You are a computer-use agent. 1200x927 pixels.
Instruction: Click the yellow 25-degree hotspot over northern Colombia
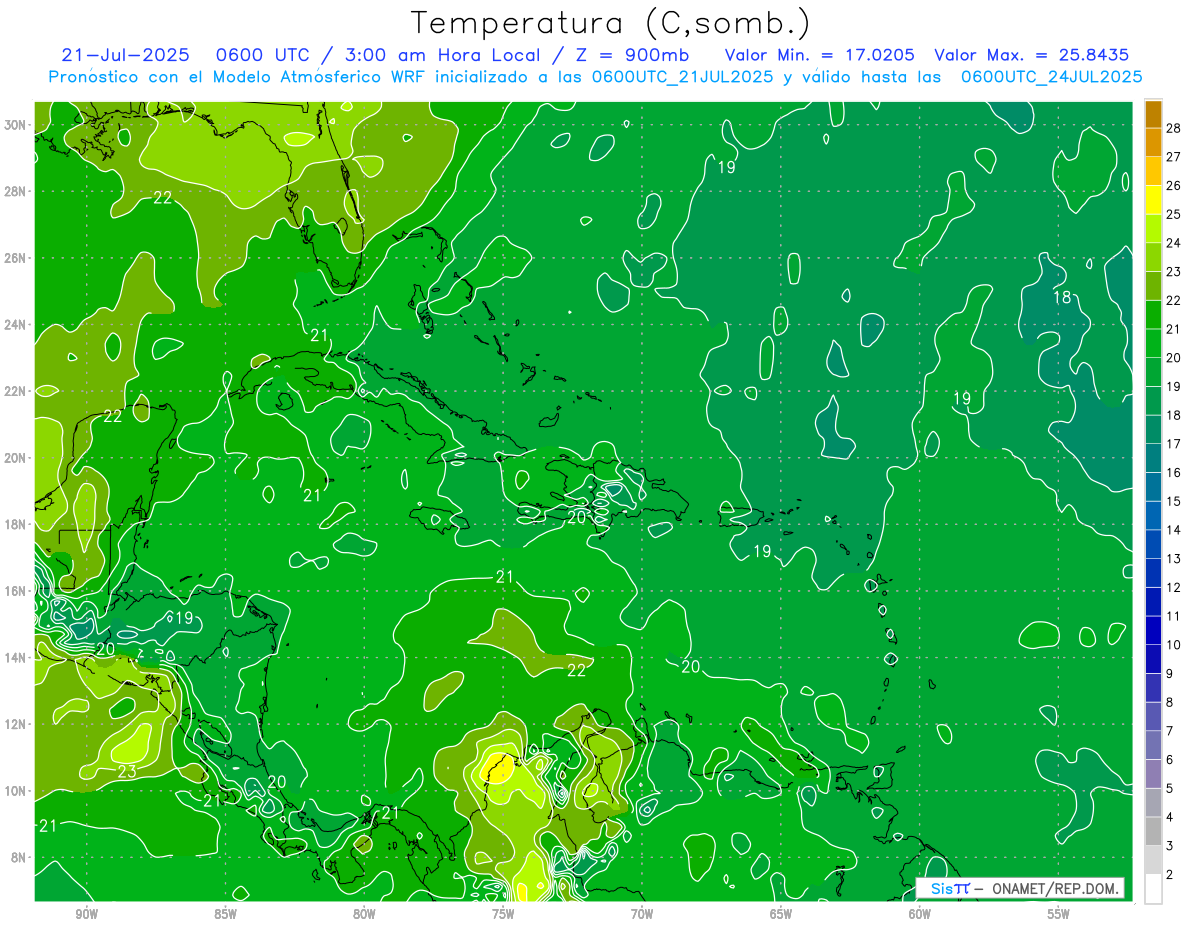tap(498, 768)
